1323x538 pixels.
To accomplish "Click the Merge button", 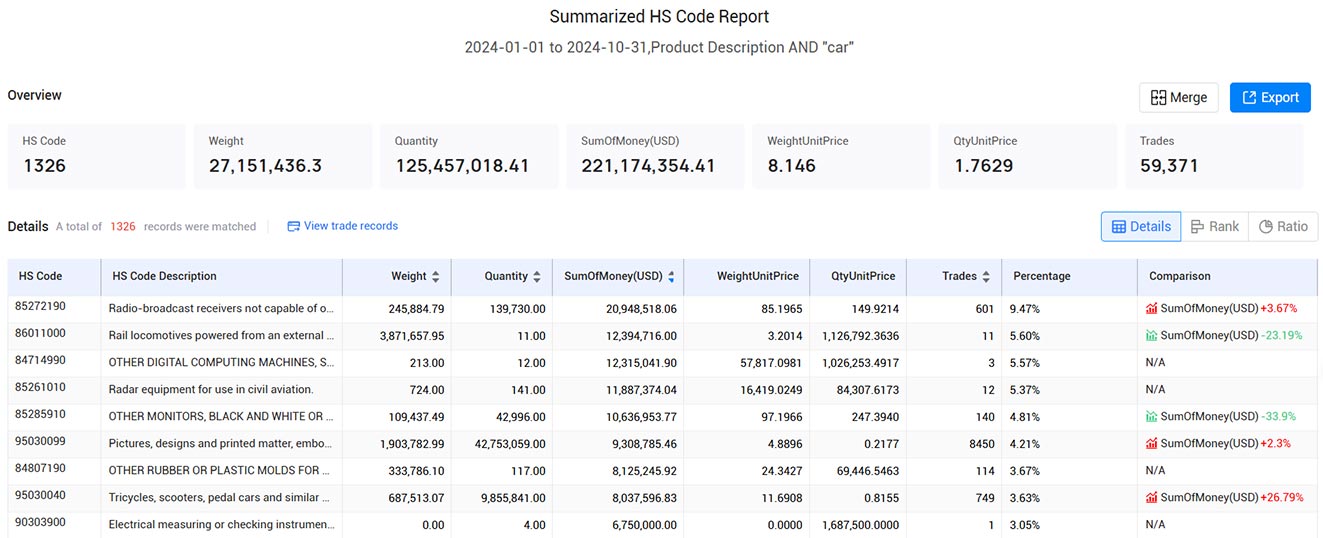I will [1178, 97].
